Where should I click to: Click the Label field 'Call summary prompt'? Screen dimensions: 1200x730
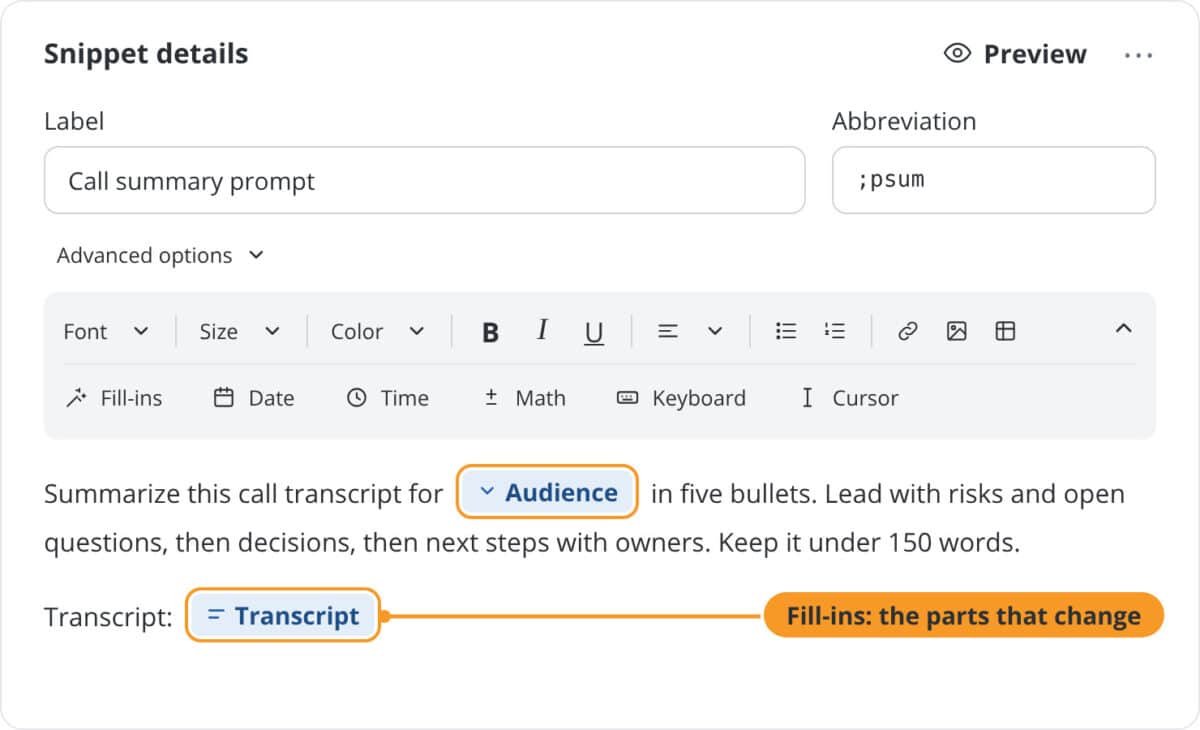[424, 181]
